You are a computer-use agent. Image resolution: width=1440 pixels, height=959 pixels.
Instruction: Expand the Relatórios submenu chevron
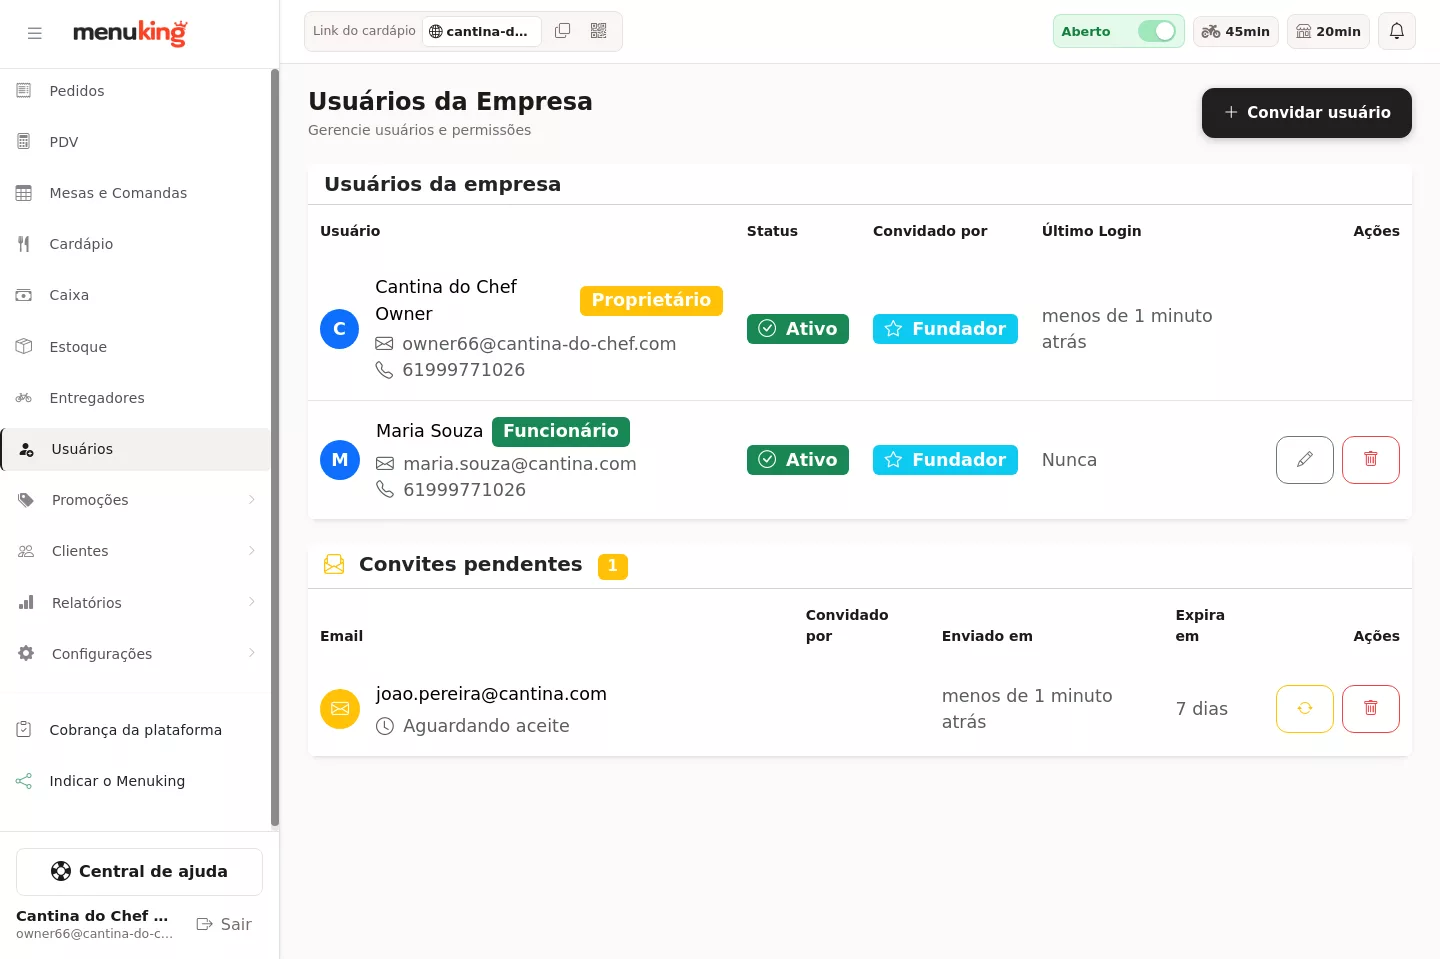252,602
